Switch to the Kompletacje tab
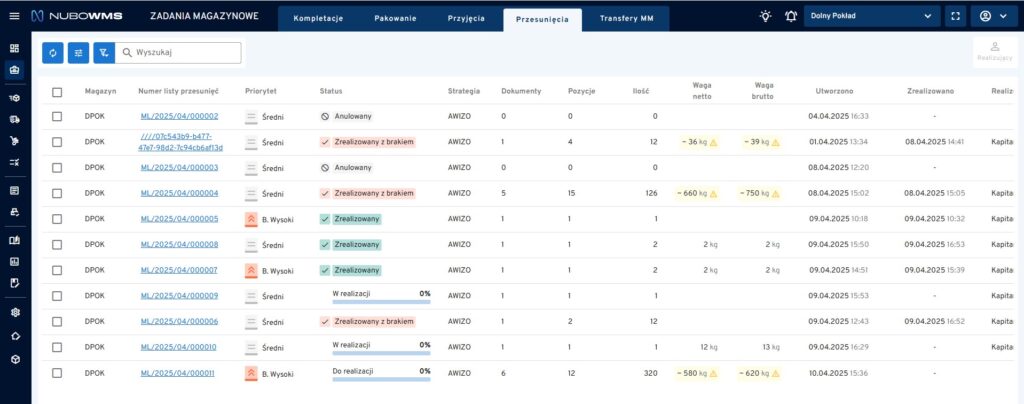This screenshot has height=404, width=1024. 318,19
